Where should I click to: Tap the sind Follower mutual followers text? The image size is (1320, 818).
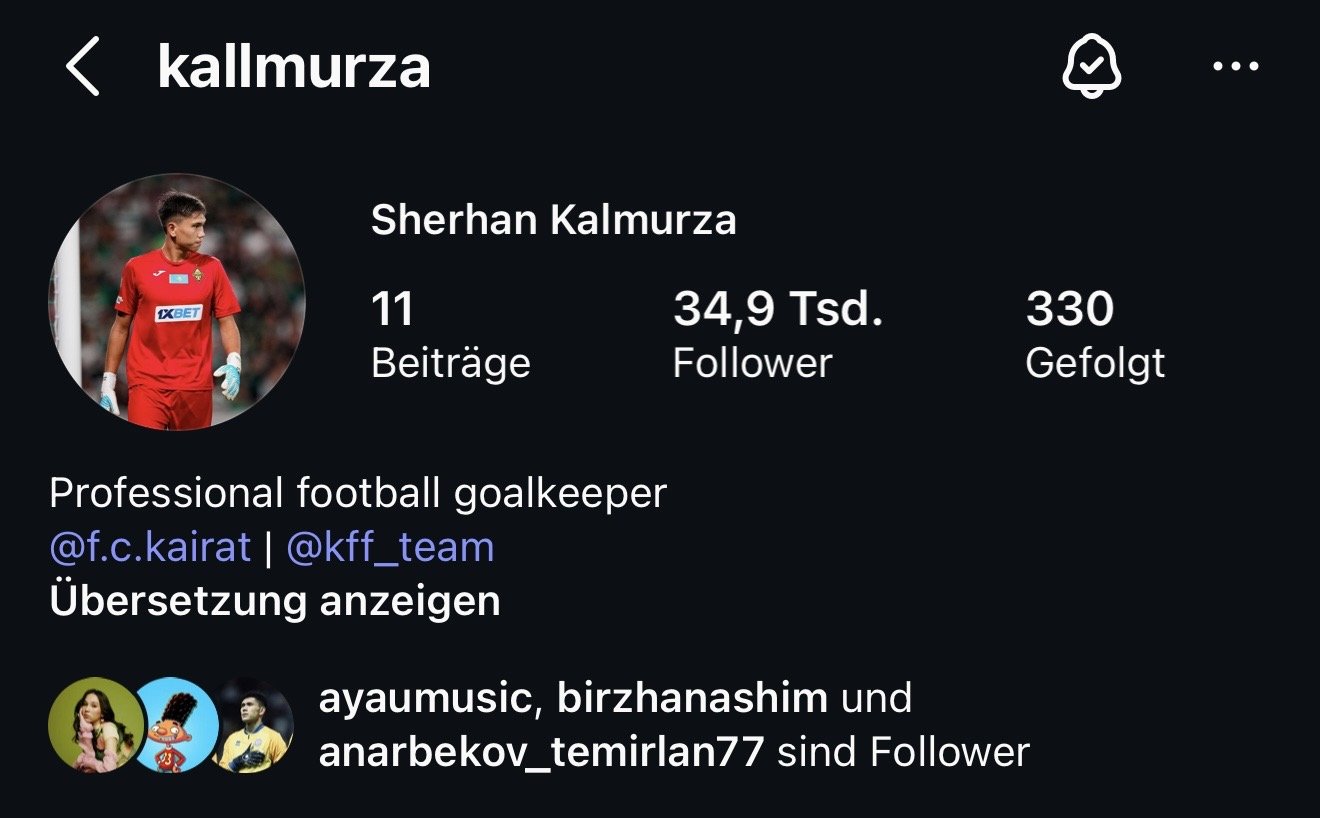pyautogui.click(x=903, y=751)
